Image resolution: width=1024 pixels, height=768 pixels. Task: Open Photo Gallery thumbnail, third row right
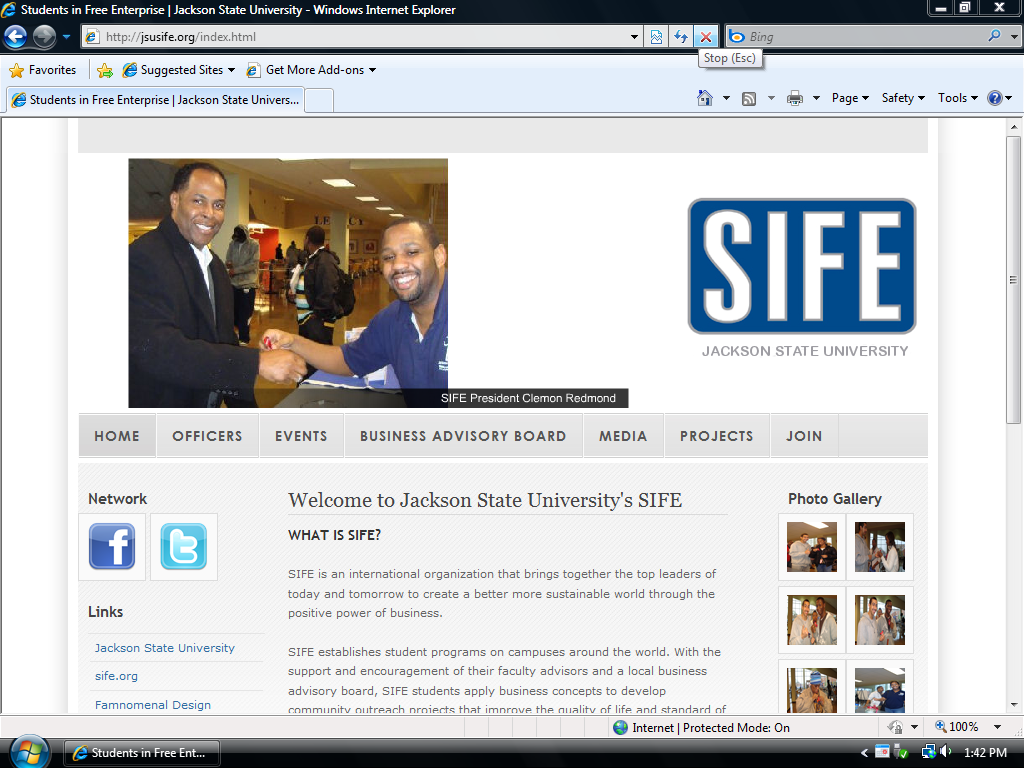pos(880,690)
